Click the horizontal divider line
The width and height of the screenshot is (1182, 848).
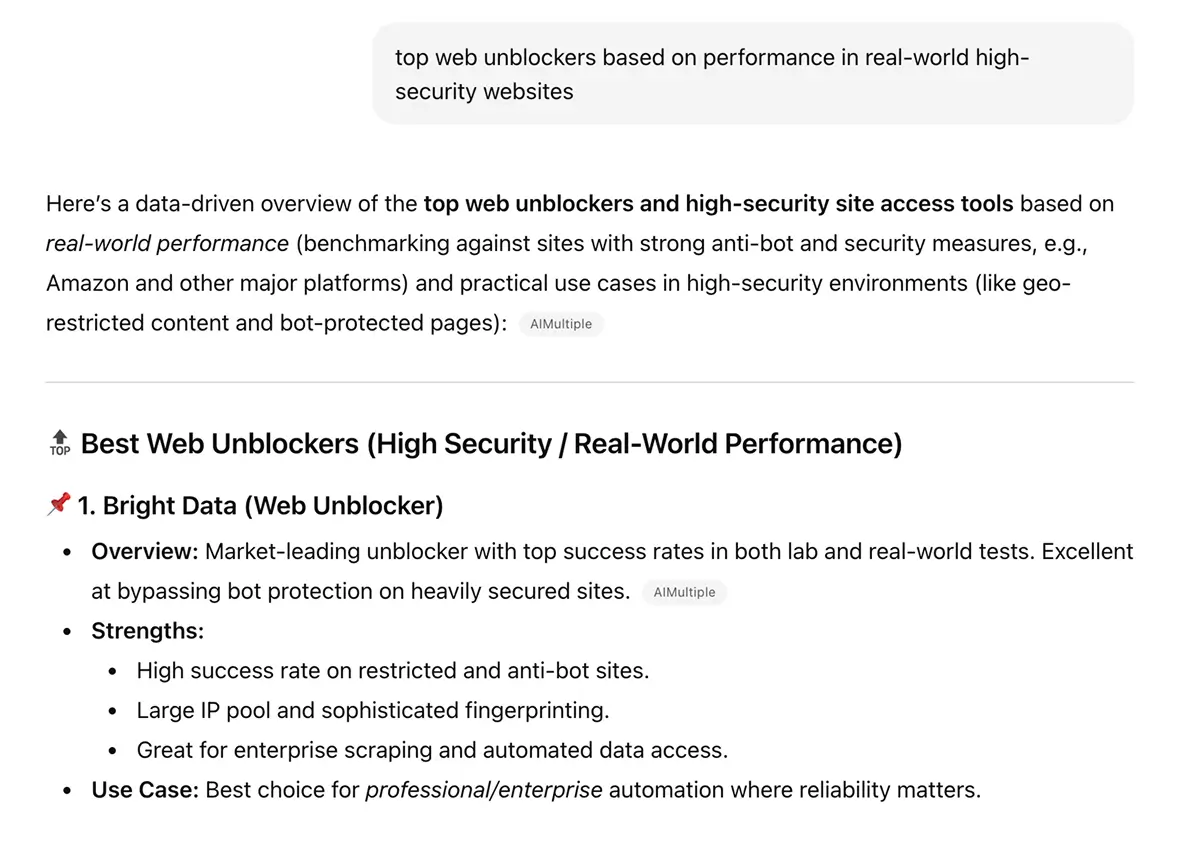pos(590,382)
